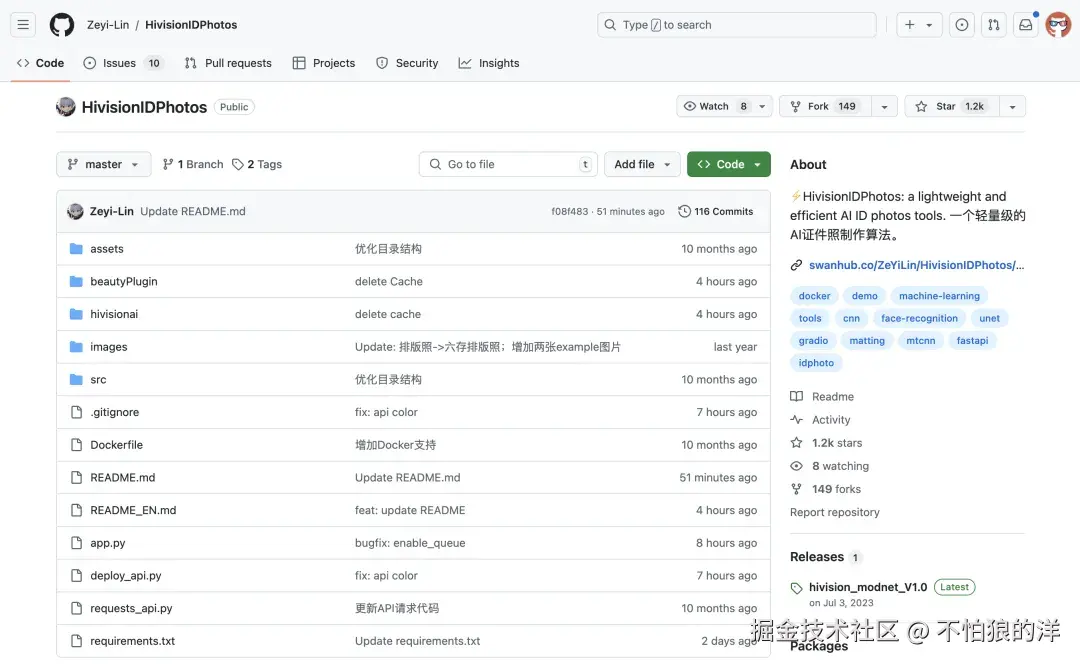Switch to the Code tab
The height and width of the screenshot is (664, 1080).
40,63
